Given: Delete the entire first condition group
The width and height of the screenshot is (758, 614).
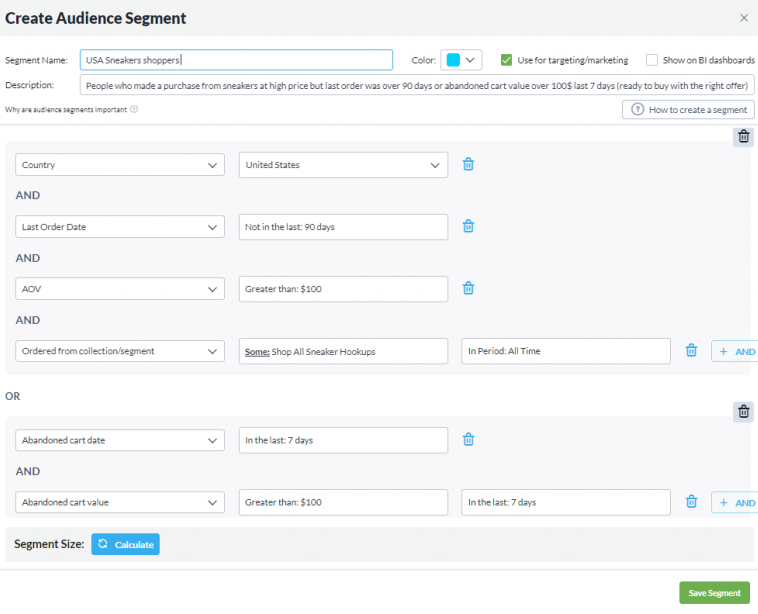Looking at the screenshot, I should tap(743, 137).
